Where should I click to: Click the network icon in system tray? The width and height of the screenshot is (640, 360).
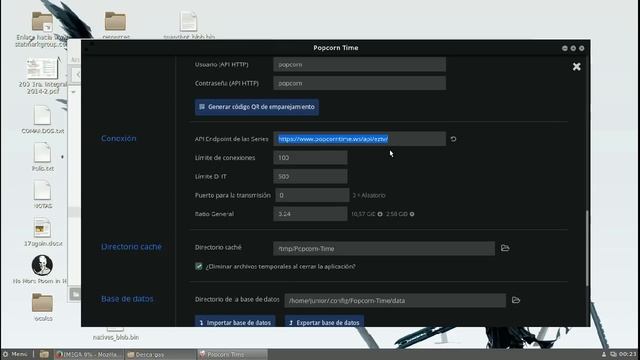[x=613, y=354]
